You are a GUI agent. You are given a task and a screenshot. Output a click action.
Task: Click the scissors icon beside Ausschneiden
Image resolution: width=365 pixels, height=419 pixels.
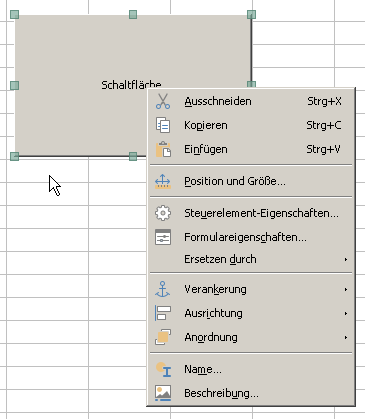pos(163,101)
